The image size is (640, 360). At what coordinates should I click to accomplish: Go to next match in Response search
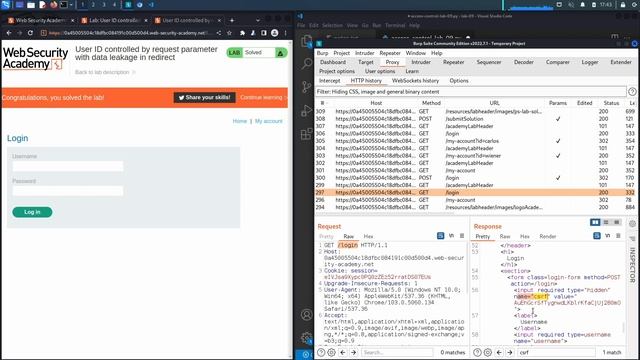pyautogui.click(x=510, y=352)
